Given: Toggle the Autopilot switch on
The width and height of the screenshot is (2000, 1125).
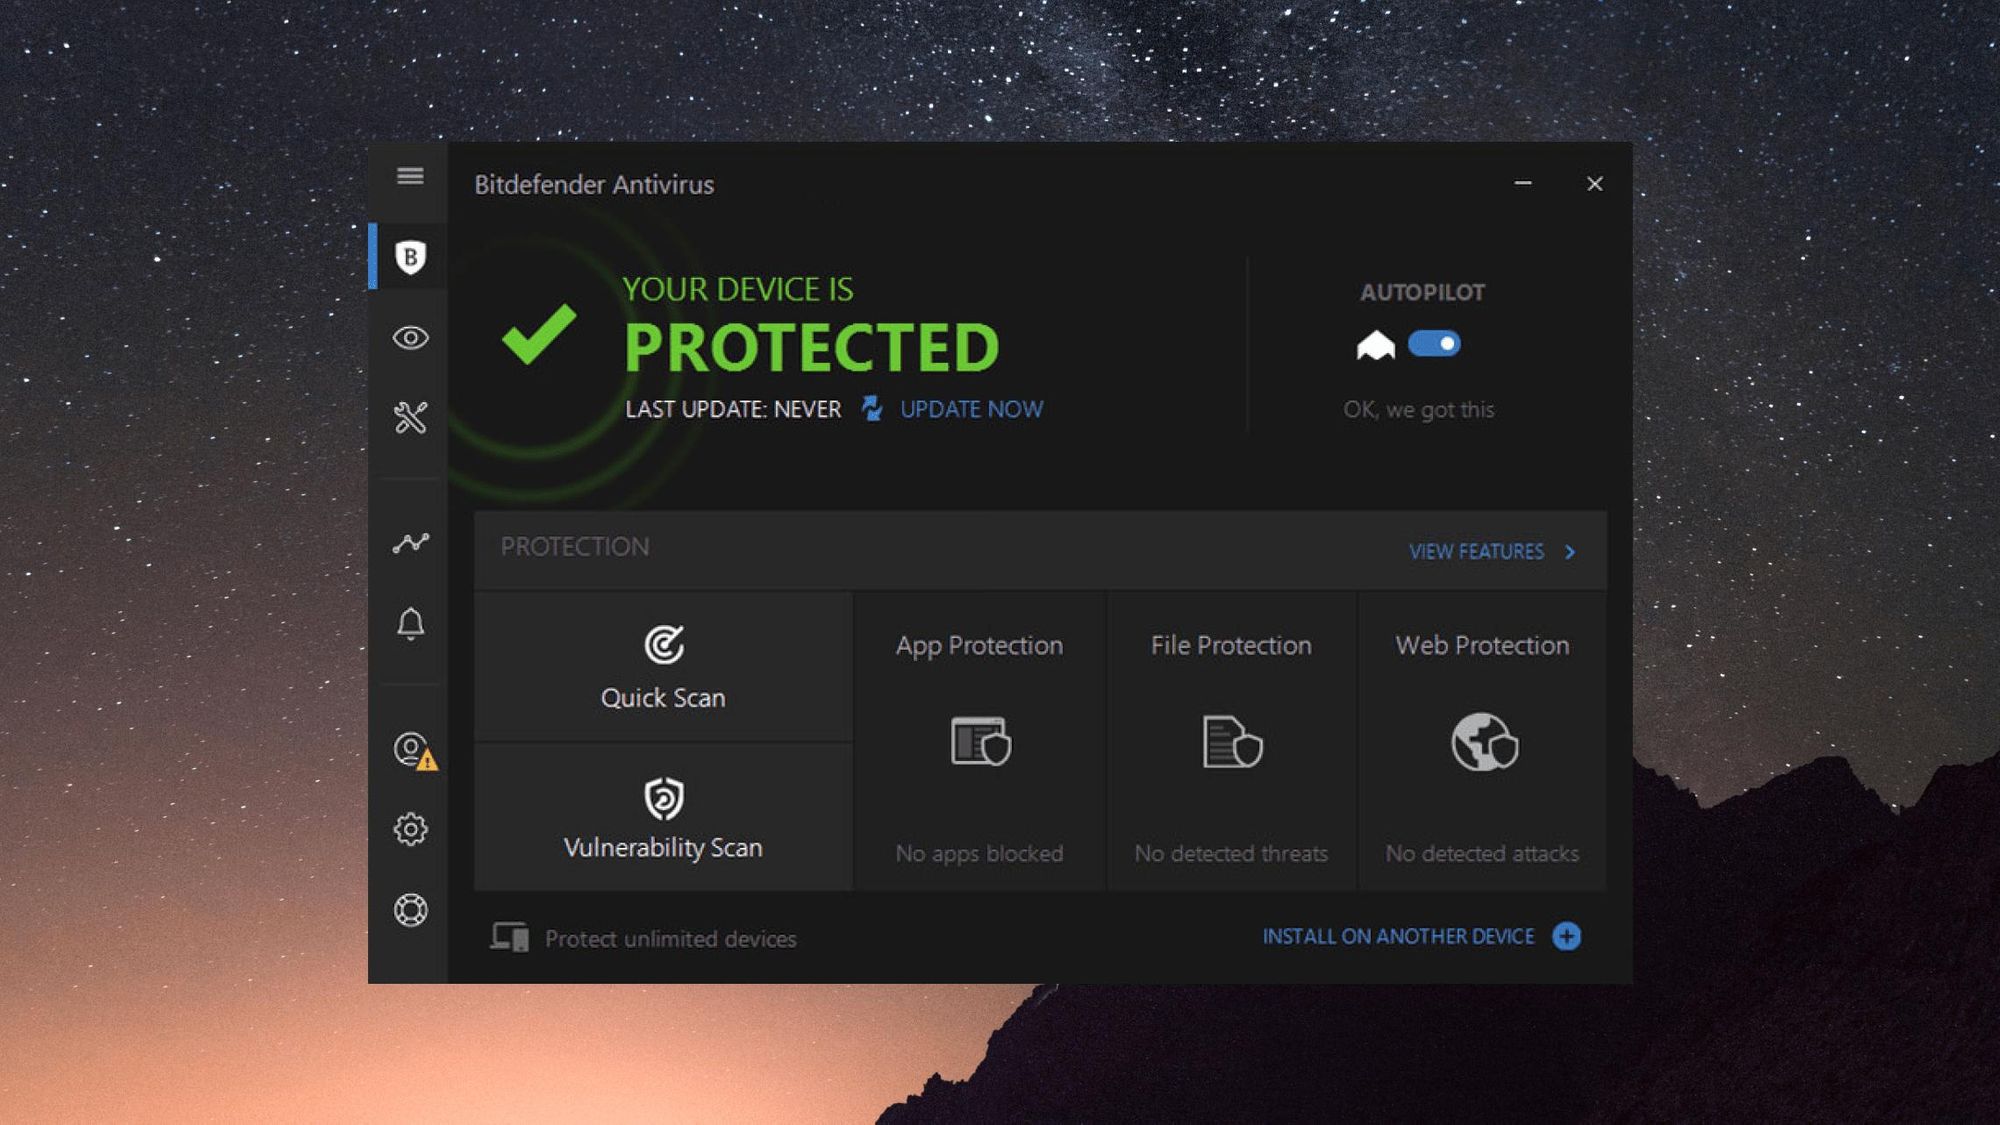Looking at the screenshot, I should pos(1434,342).
